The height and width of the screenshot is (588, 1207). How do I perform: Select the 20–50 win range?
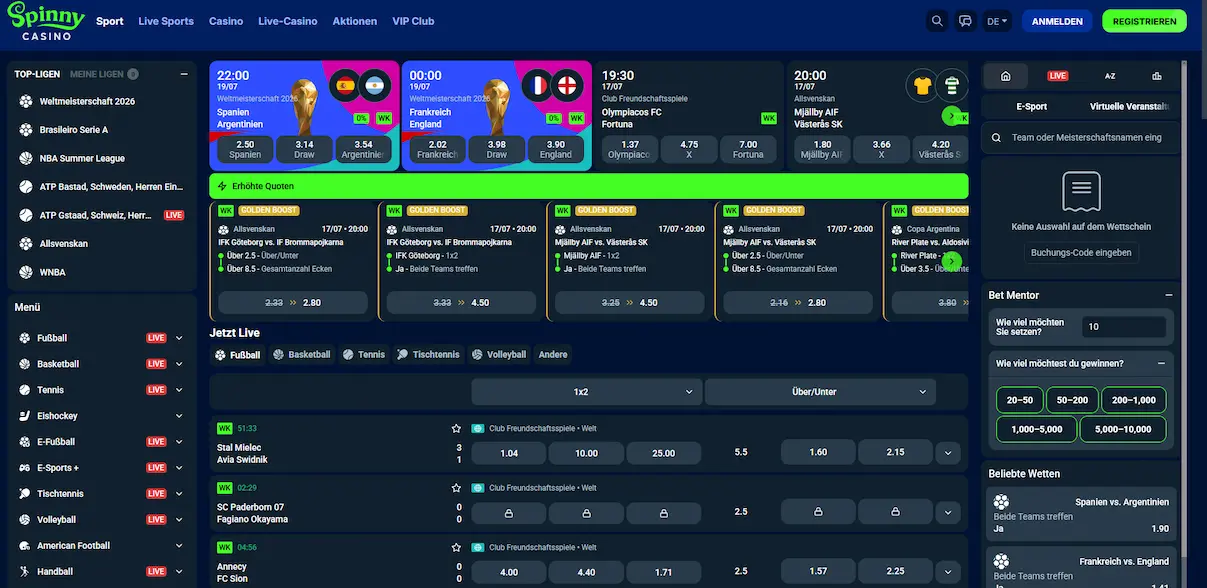tap(1019, 400)
